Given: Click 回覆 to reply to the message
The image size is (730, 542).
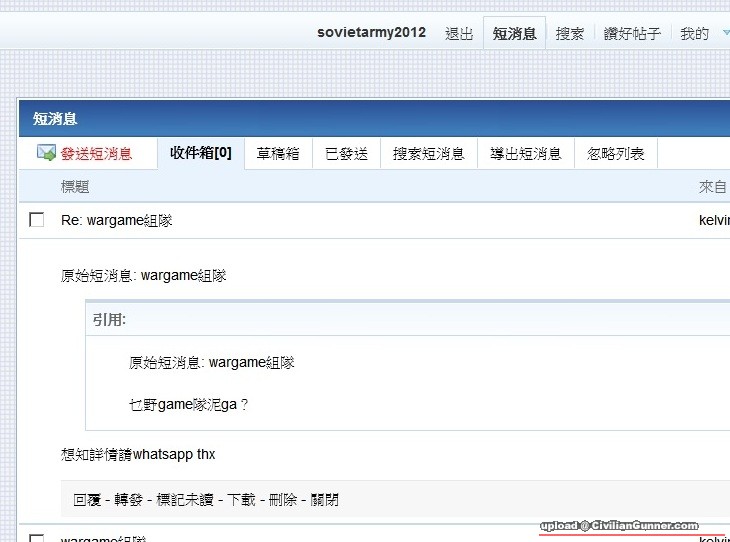Looking at the screenshot, I should click(86, 499).
